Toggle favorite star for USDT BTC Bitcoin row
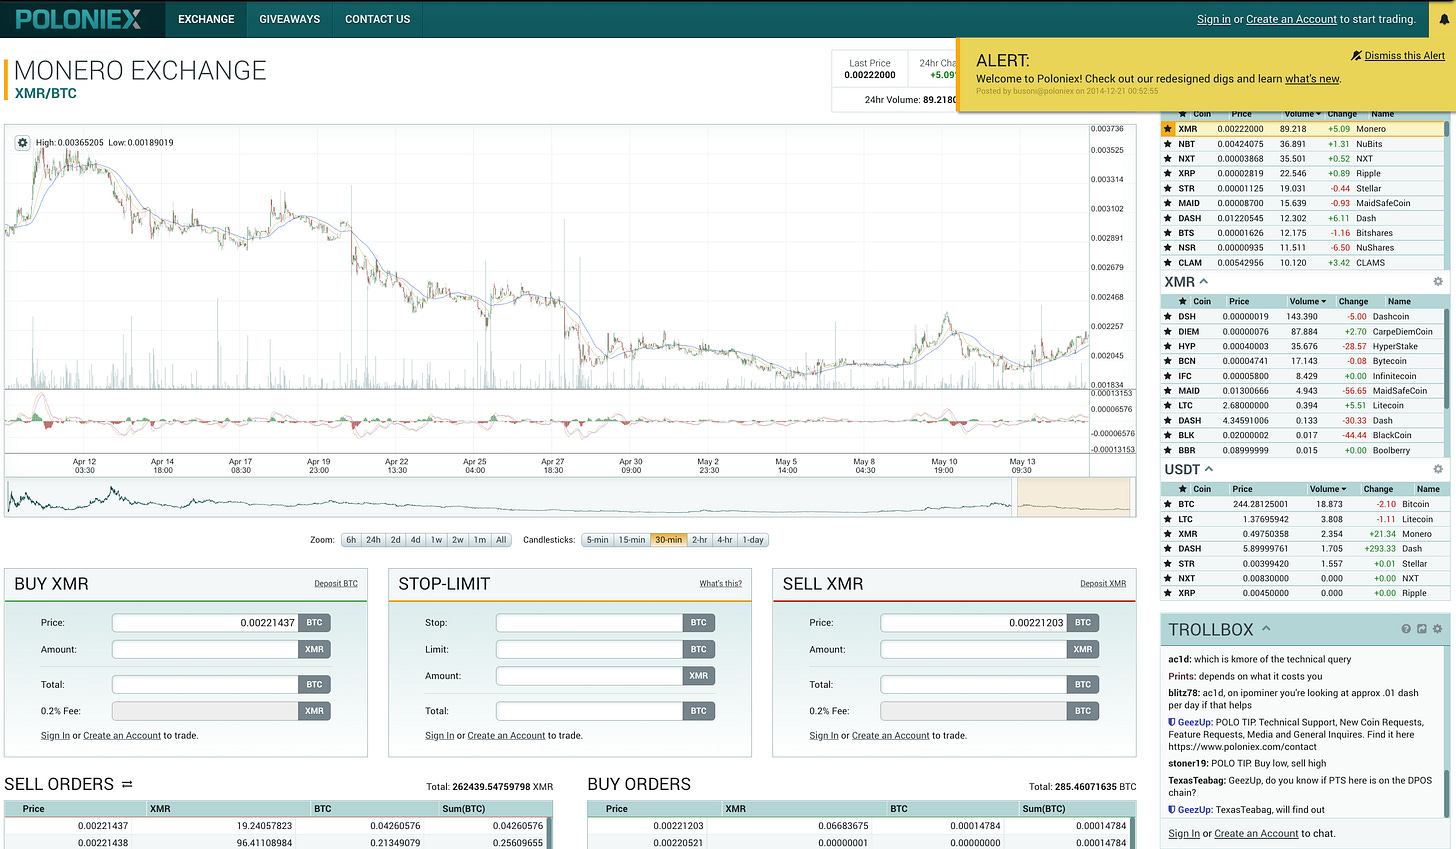Viewport: 1456px width, 849px height. pyautogui.click(x=1167, y=504)
